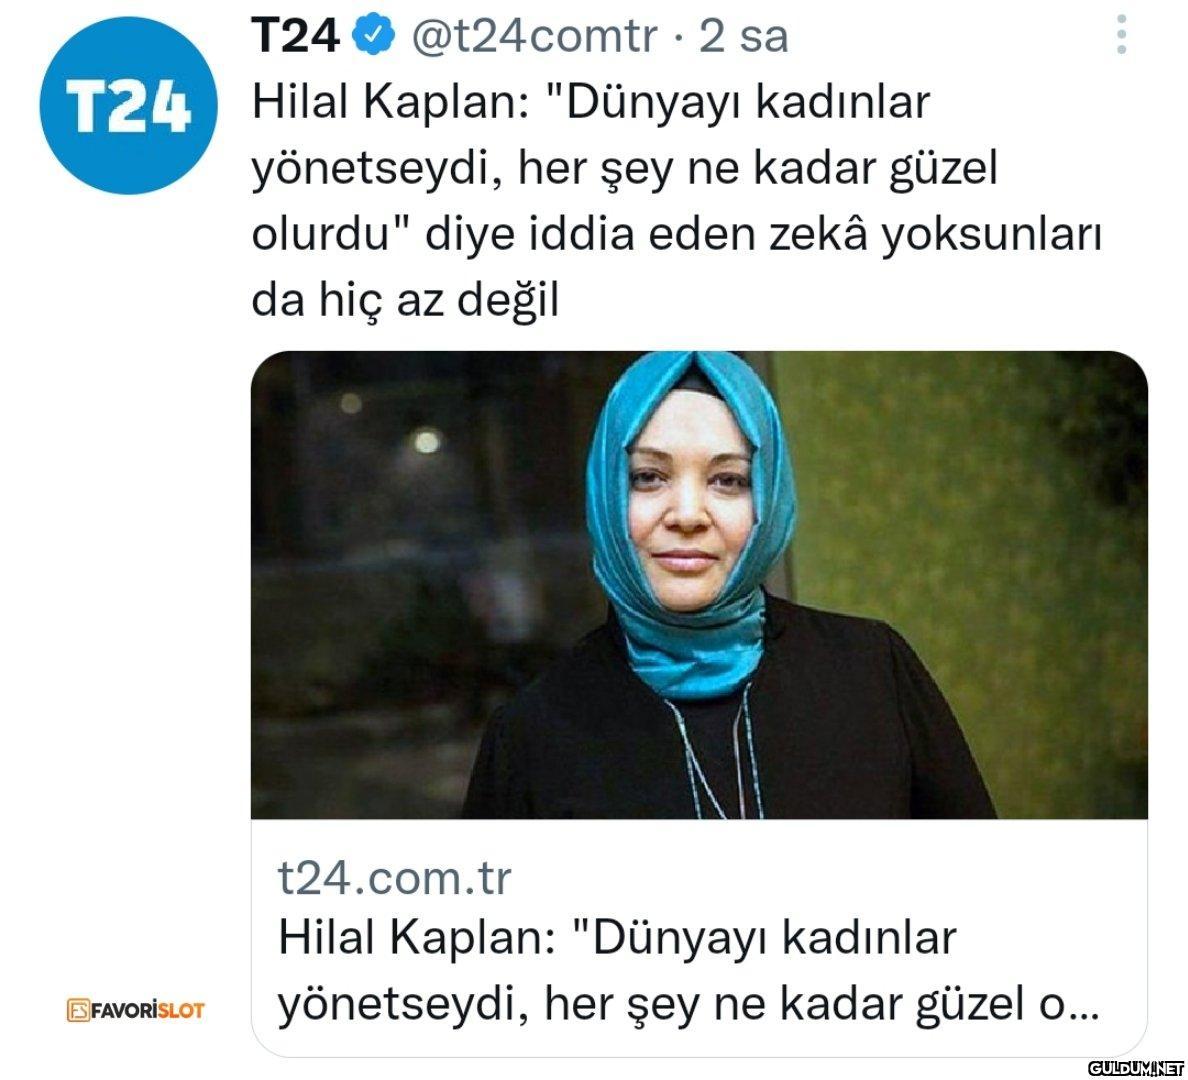1188x1080 pixels.
Task: Open the three-dot tweet options menu
Action: 1121,35
